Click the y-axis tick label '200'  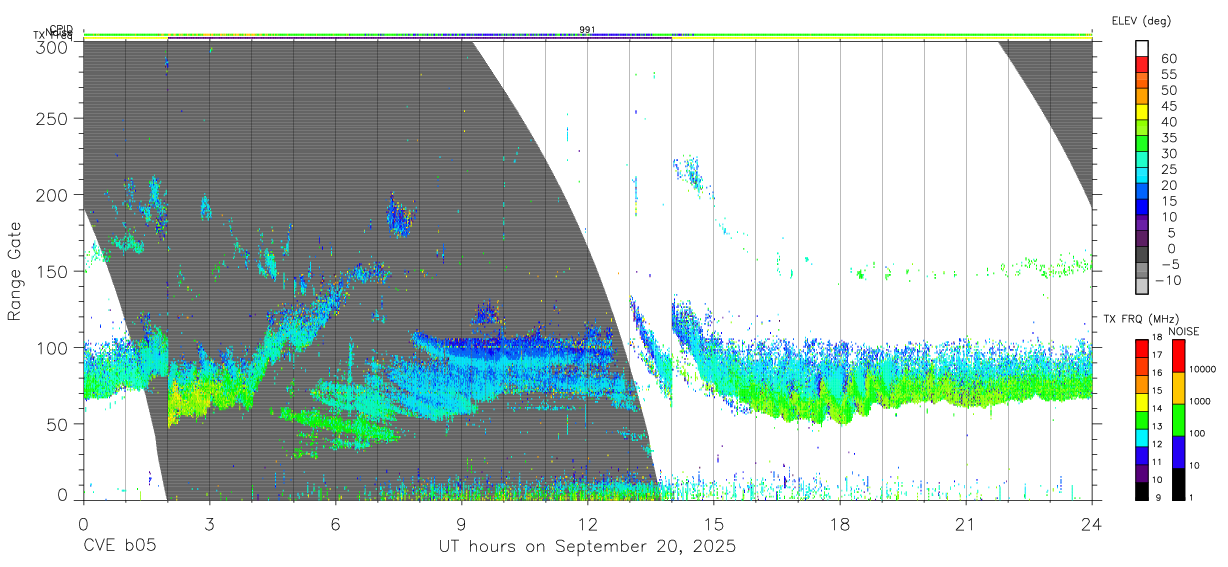pyautogui.click(x=52, y=195)
